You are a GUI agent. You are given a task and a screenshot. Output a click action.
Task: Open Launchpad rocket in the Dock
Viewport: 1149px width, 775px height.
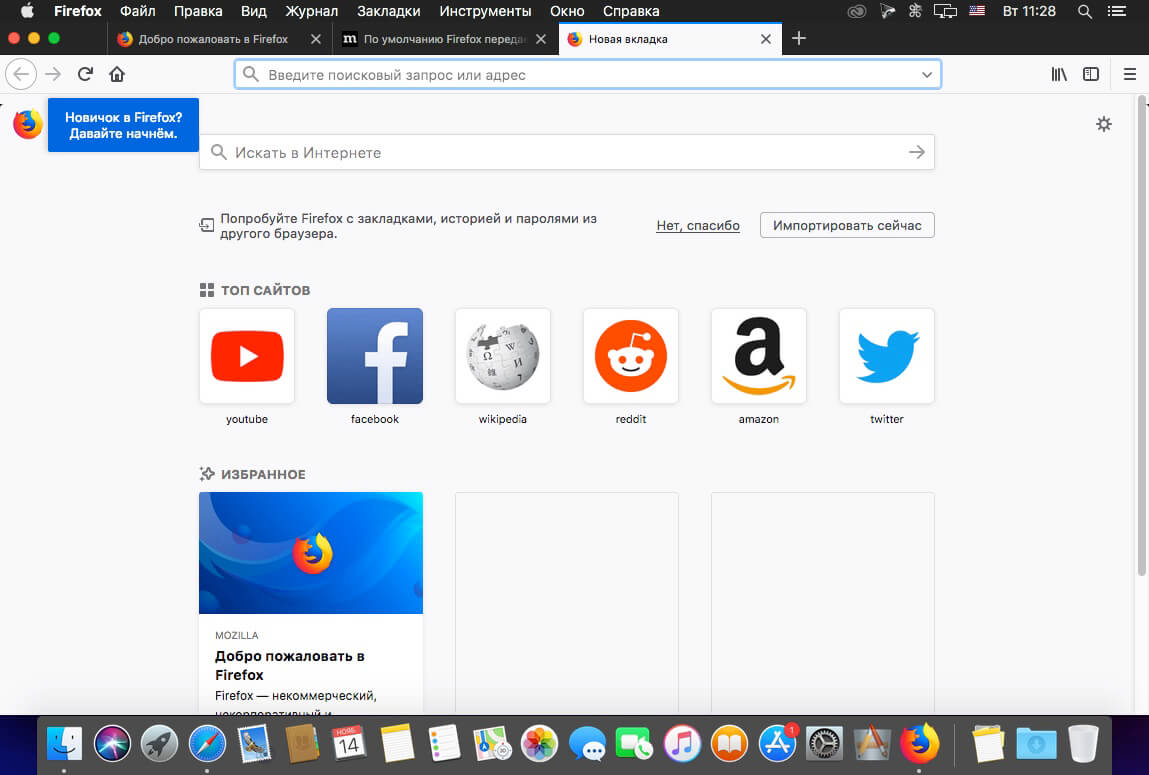coord(160,744)
